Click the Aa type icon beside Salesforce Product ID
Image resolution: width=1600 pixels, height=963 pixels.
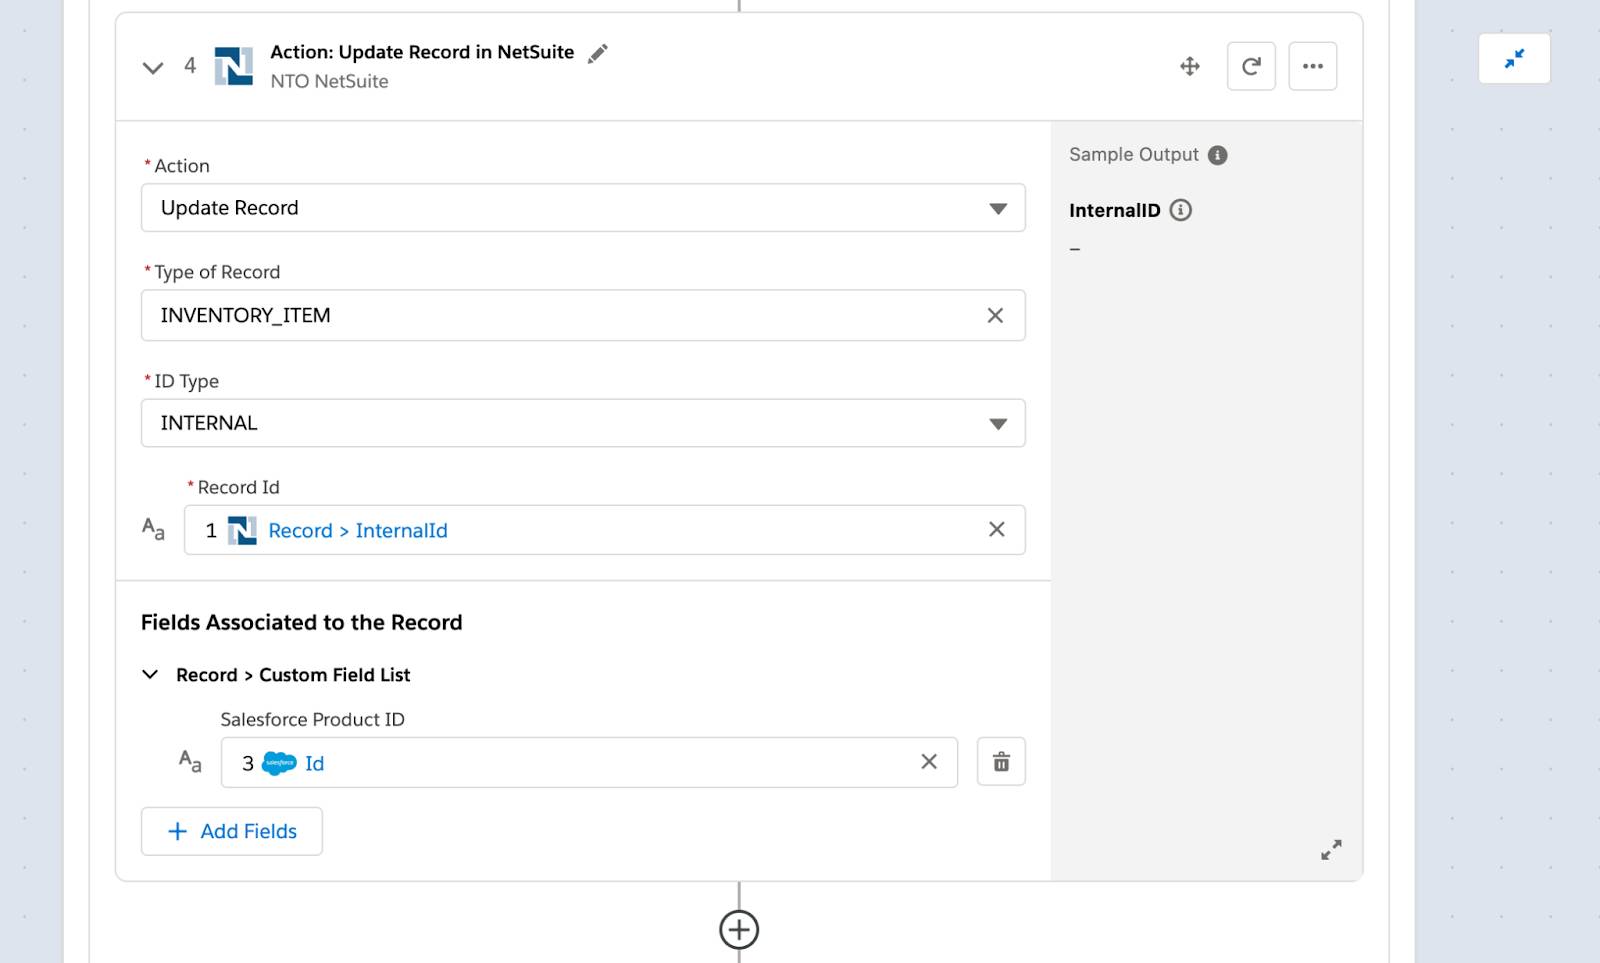(x=190, y=762)
